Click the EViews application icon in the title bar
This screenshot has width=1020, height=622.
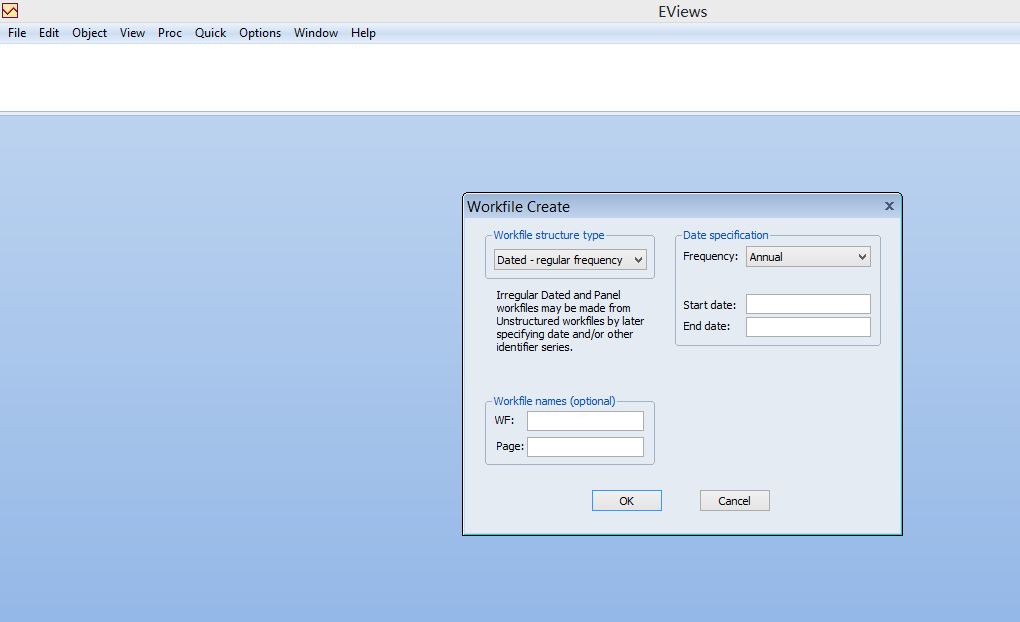[10, 10]
